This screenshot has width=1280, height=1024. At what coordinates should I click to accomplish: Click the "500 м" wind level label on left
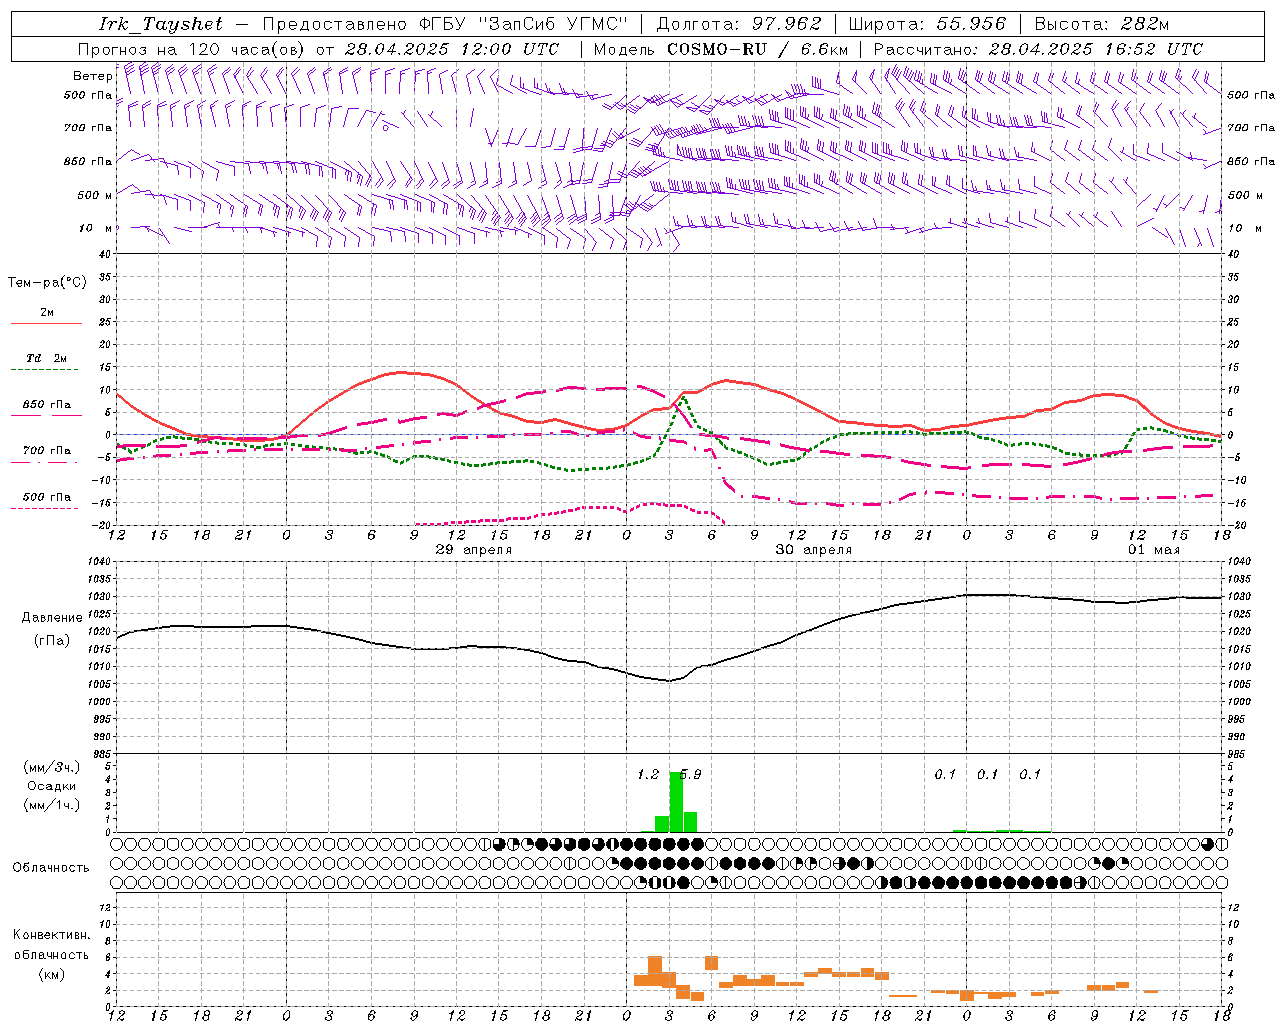click(x=95, y=195)
